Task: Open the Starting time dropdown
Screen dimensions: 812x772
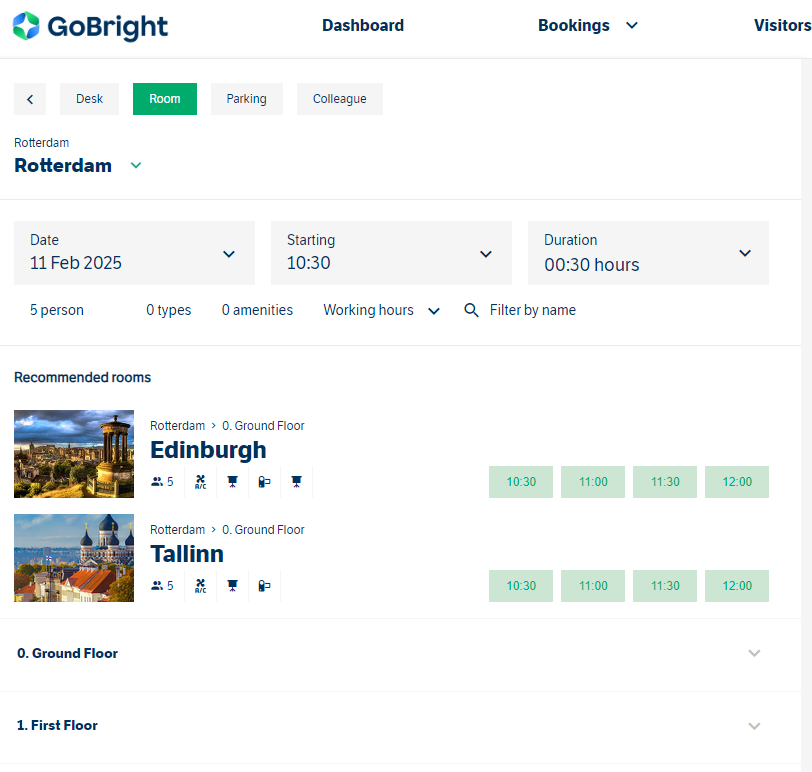Action: pyautogui.click(x=392, y=253)
